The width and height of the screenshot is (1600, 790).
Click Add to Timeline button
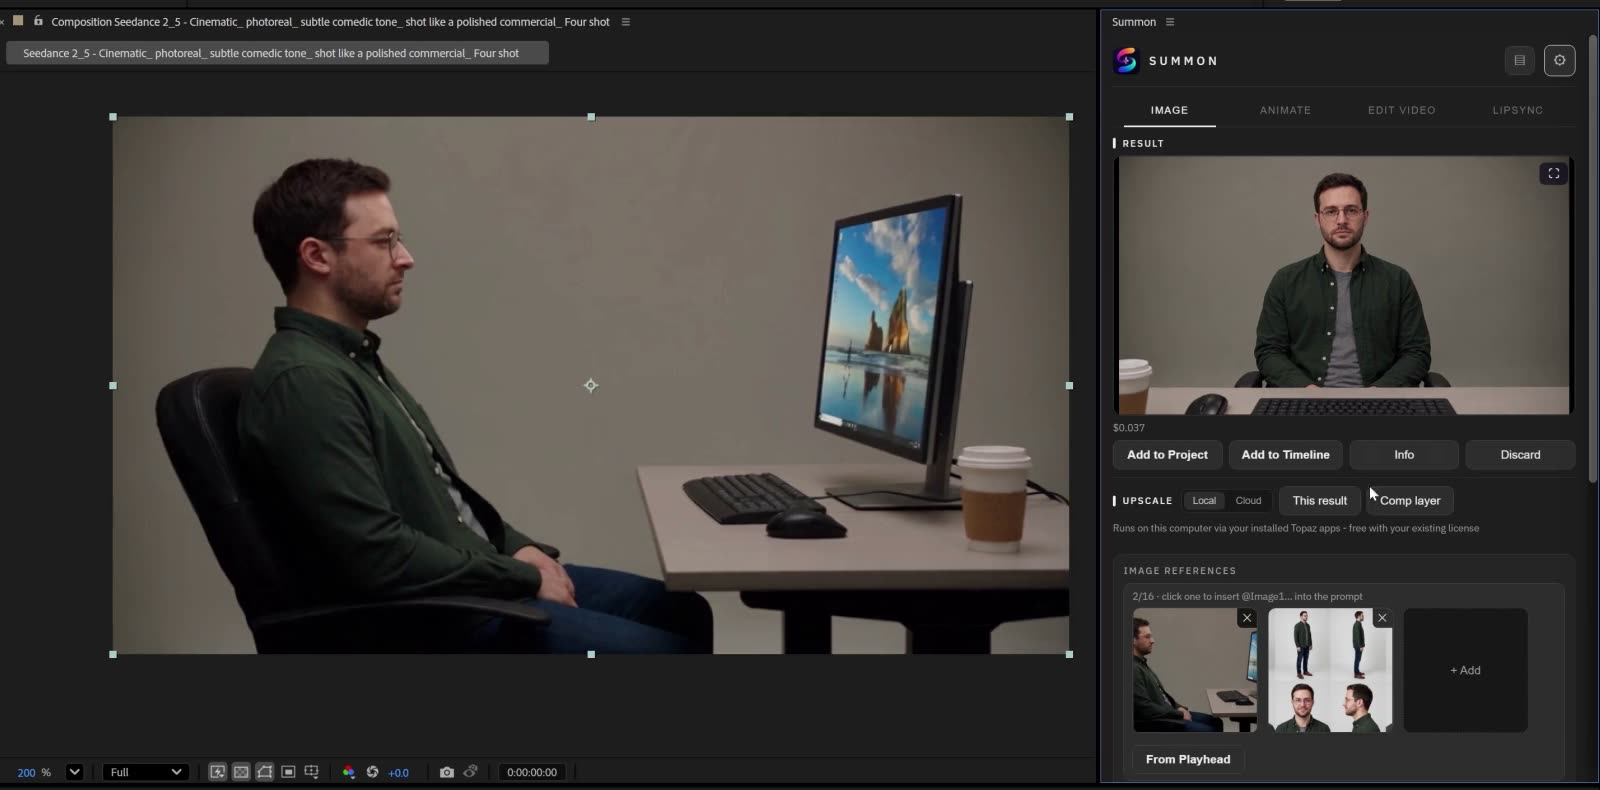point(1285,455)
